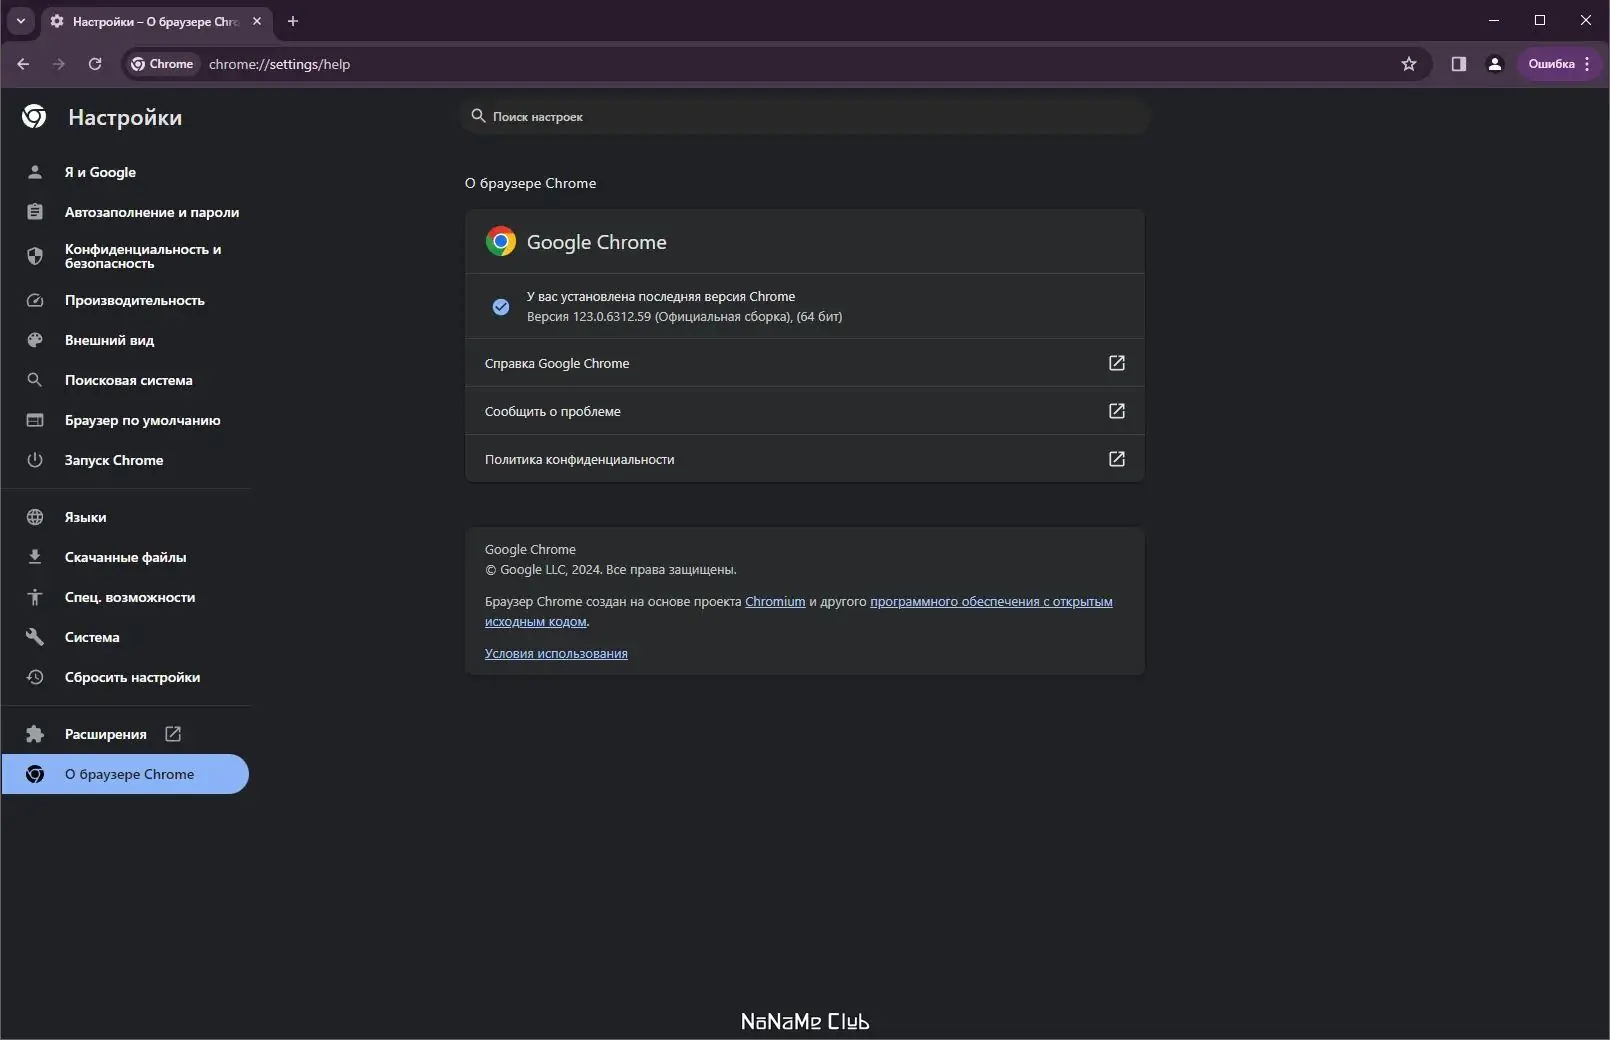Open the side panel icon
Screen dimensions: 1610x1040
pos(1459,64)
